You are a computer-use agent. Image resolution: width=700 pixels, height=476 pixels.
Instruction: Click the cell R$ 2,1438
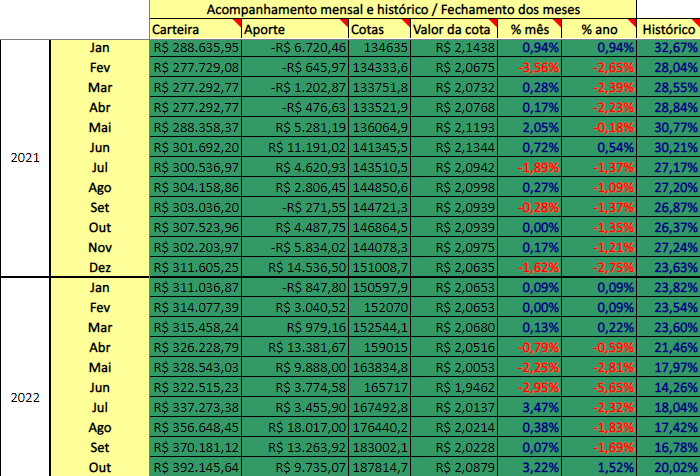pos(454,47)
